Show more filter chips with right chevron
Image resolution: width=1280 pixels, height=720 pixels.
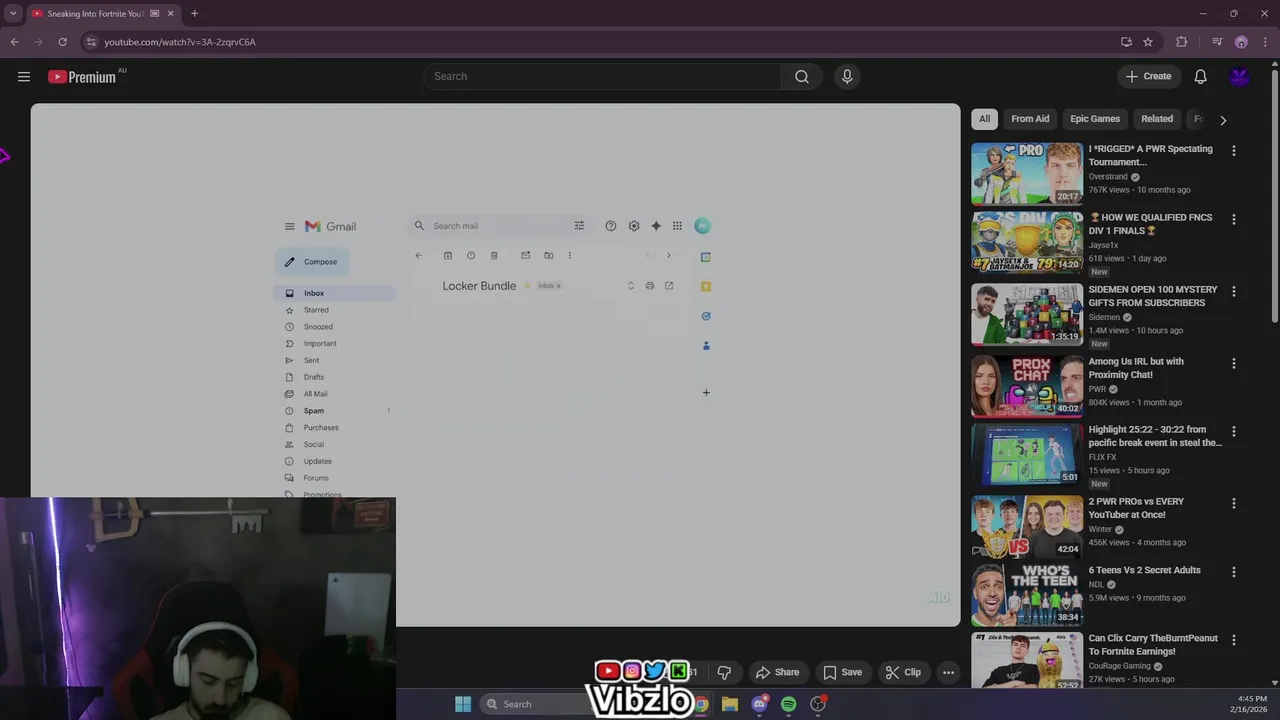1223,120
